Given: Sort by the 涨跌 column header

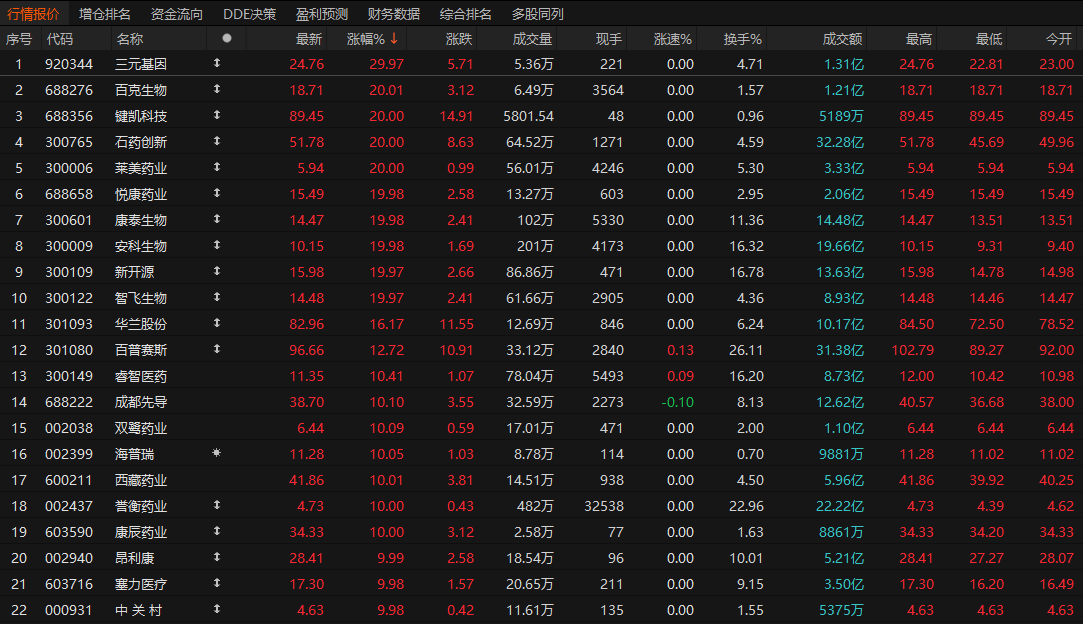Looking at the screenshot, I should tap(459, 39).
